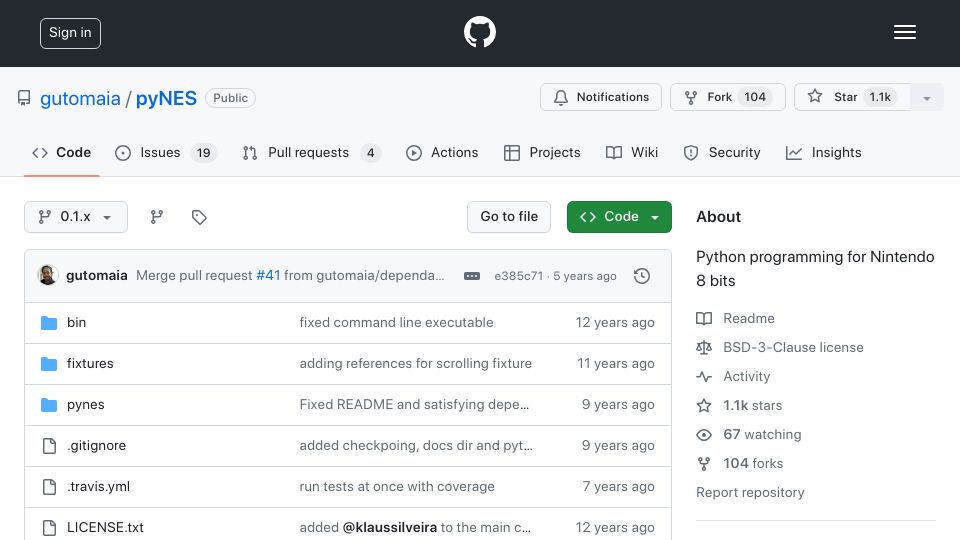Open the pynes folder
The height and width of the screenshot is (540, 960).
pos(86,405)
